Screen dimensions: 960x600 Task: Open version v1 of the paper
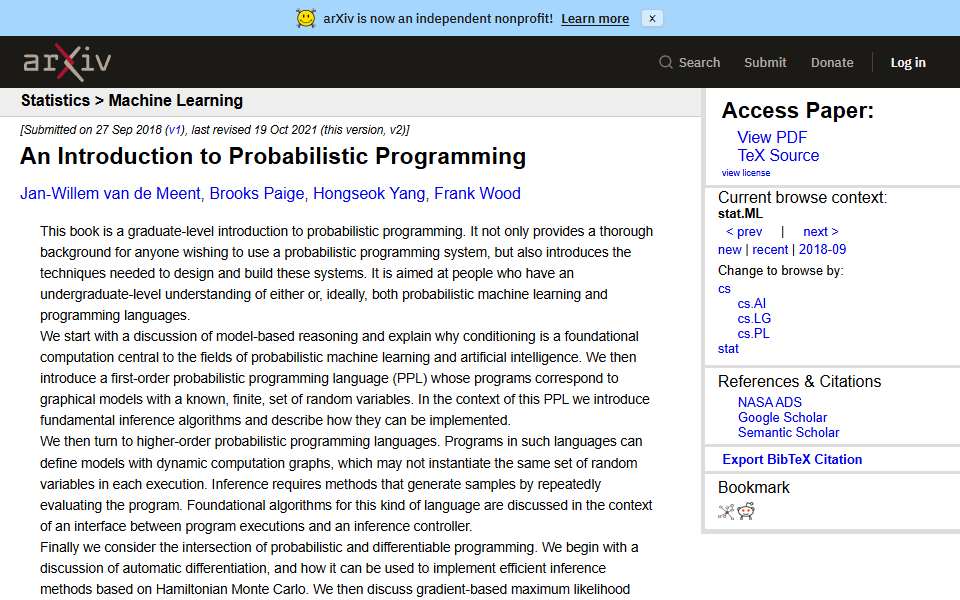(175, 130)
